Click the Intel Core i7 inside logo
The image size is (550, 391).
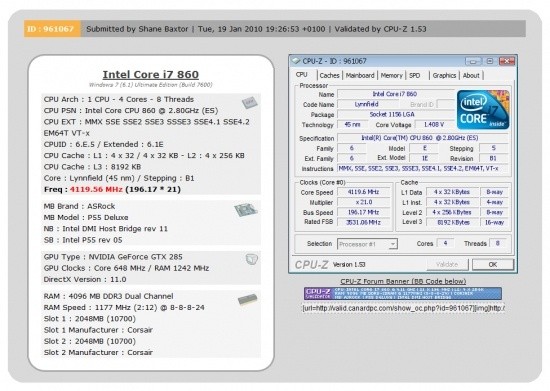click(x=483, y=109)
